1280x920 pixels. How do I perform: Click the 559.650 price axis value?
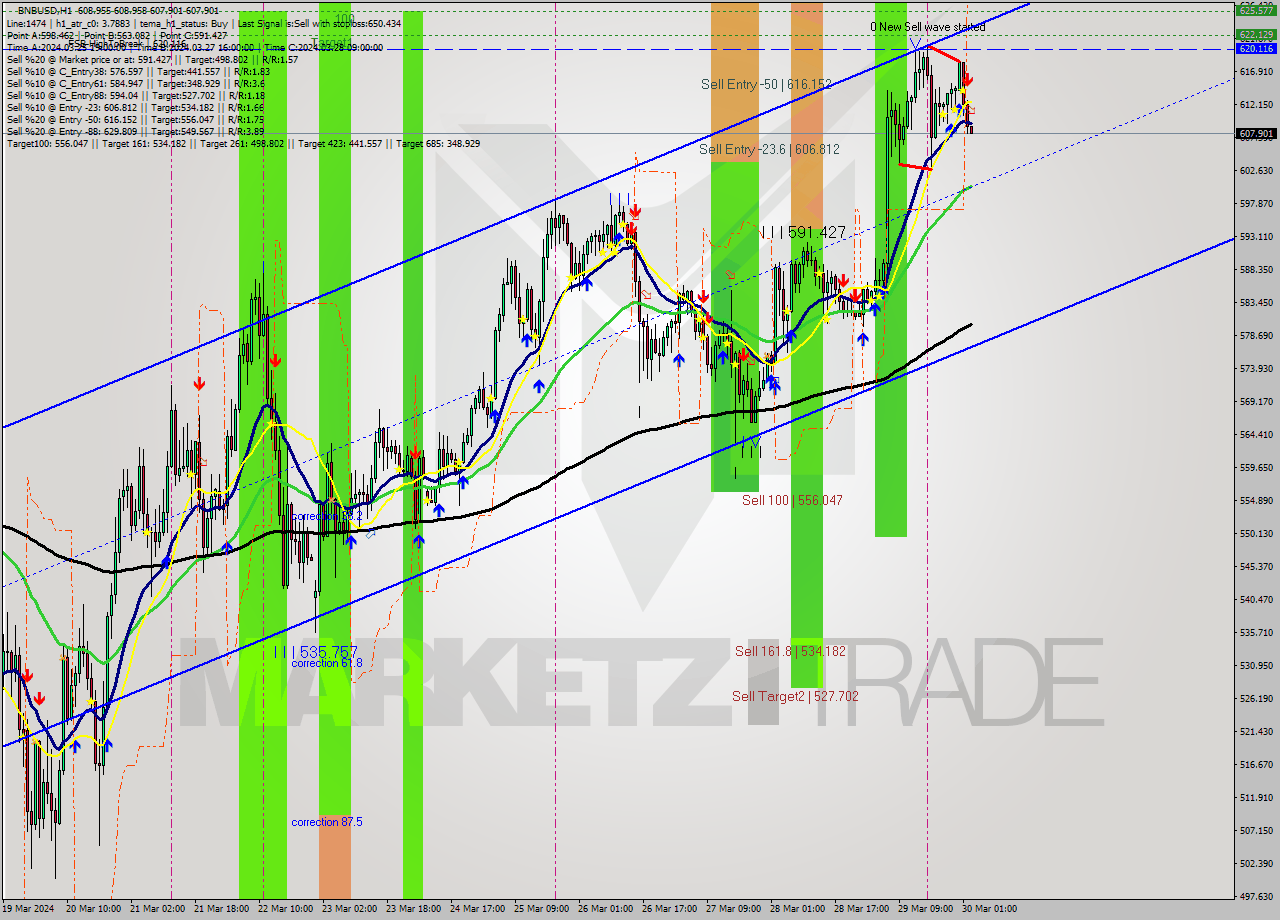(1256, 468)
